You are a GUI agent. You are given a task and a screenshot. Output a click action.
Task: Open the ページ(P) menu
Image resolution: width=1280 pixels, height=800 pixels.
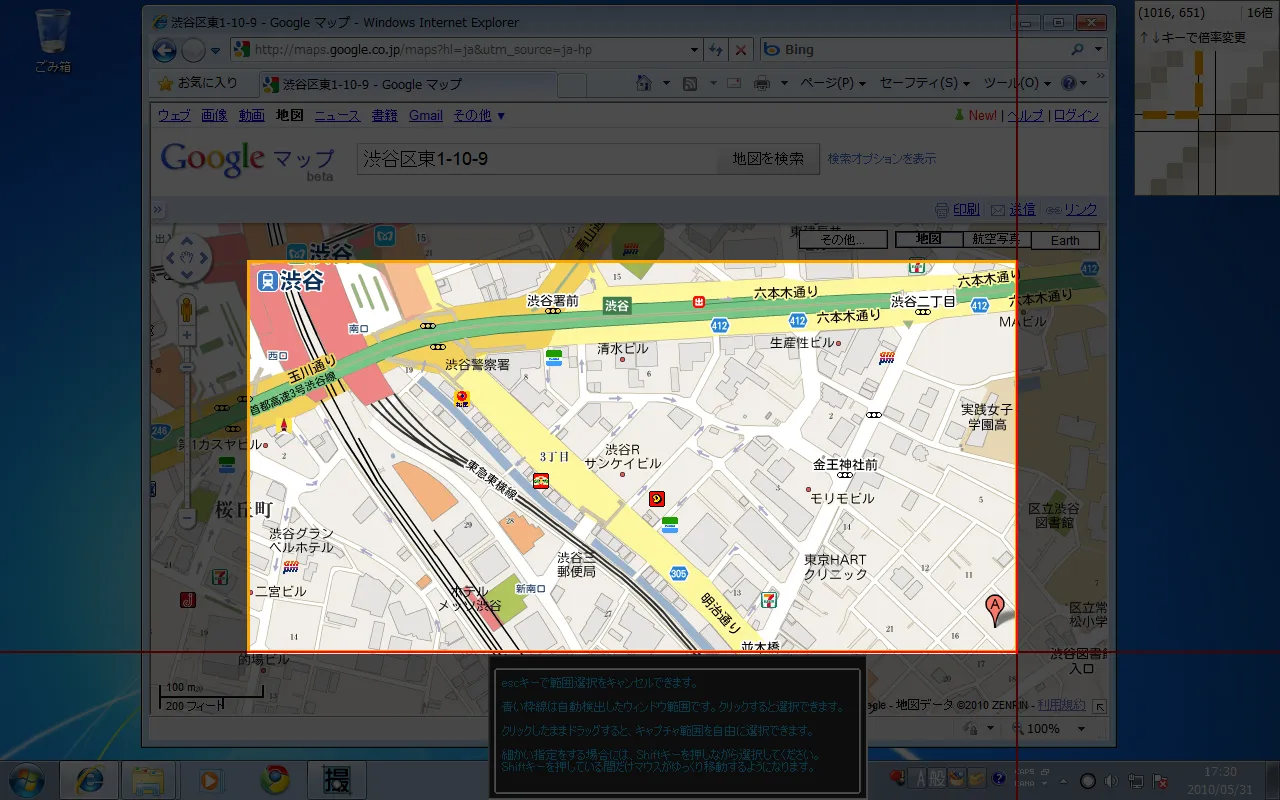[832, 83]
